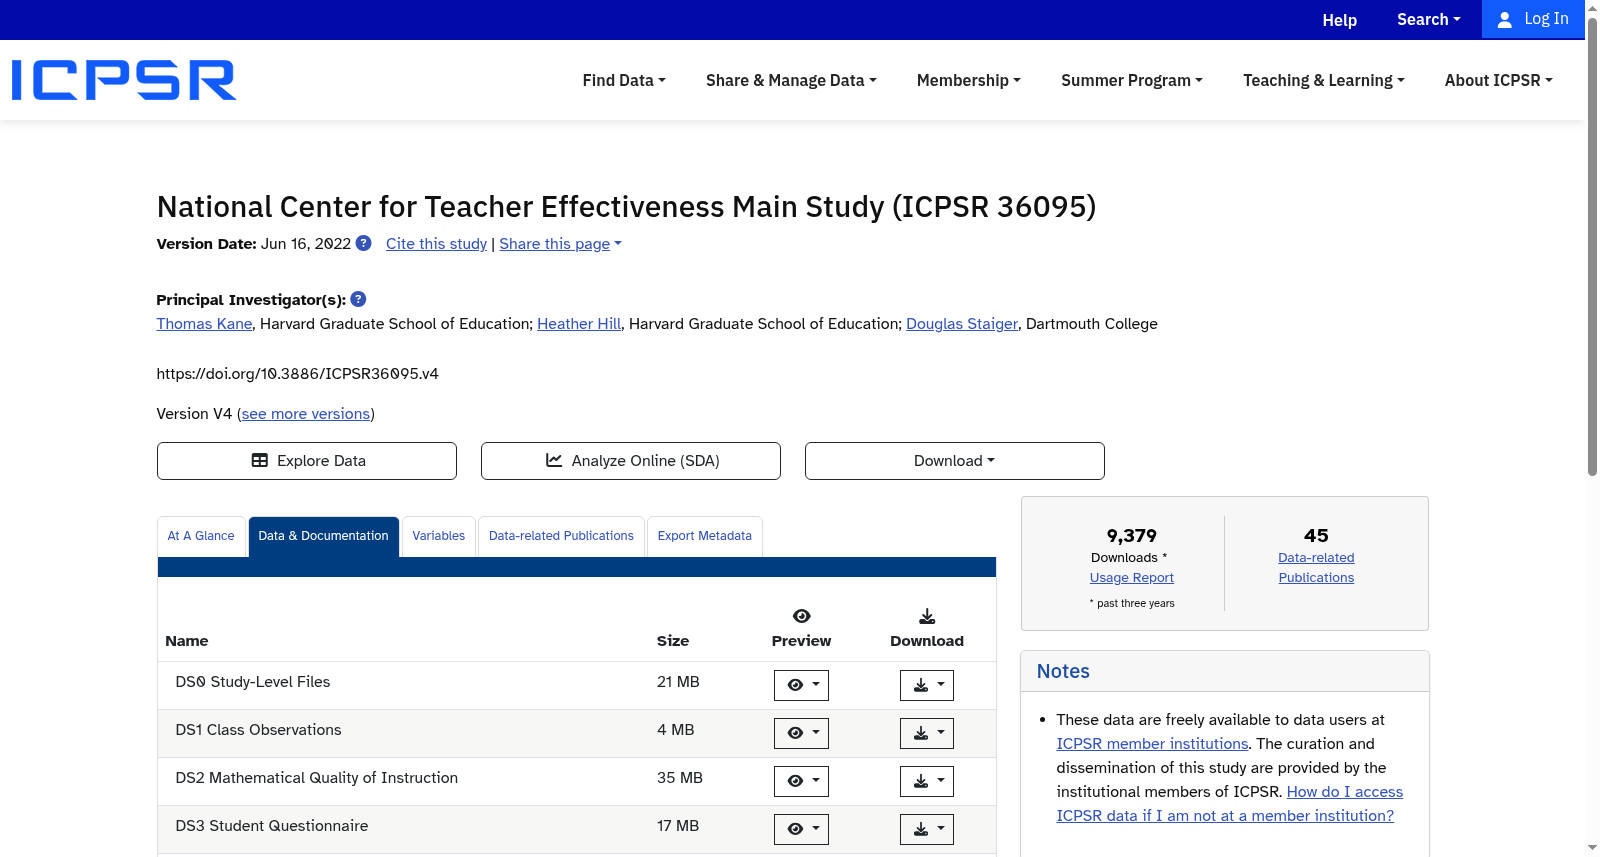Click the Version Date help icon
This screenshot has height=857, width=1600.
(x=364, y=243)
